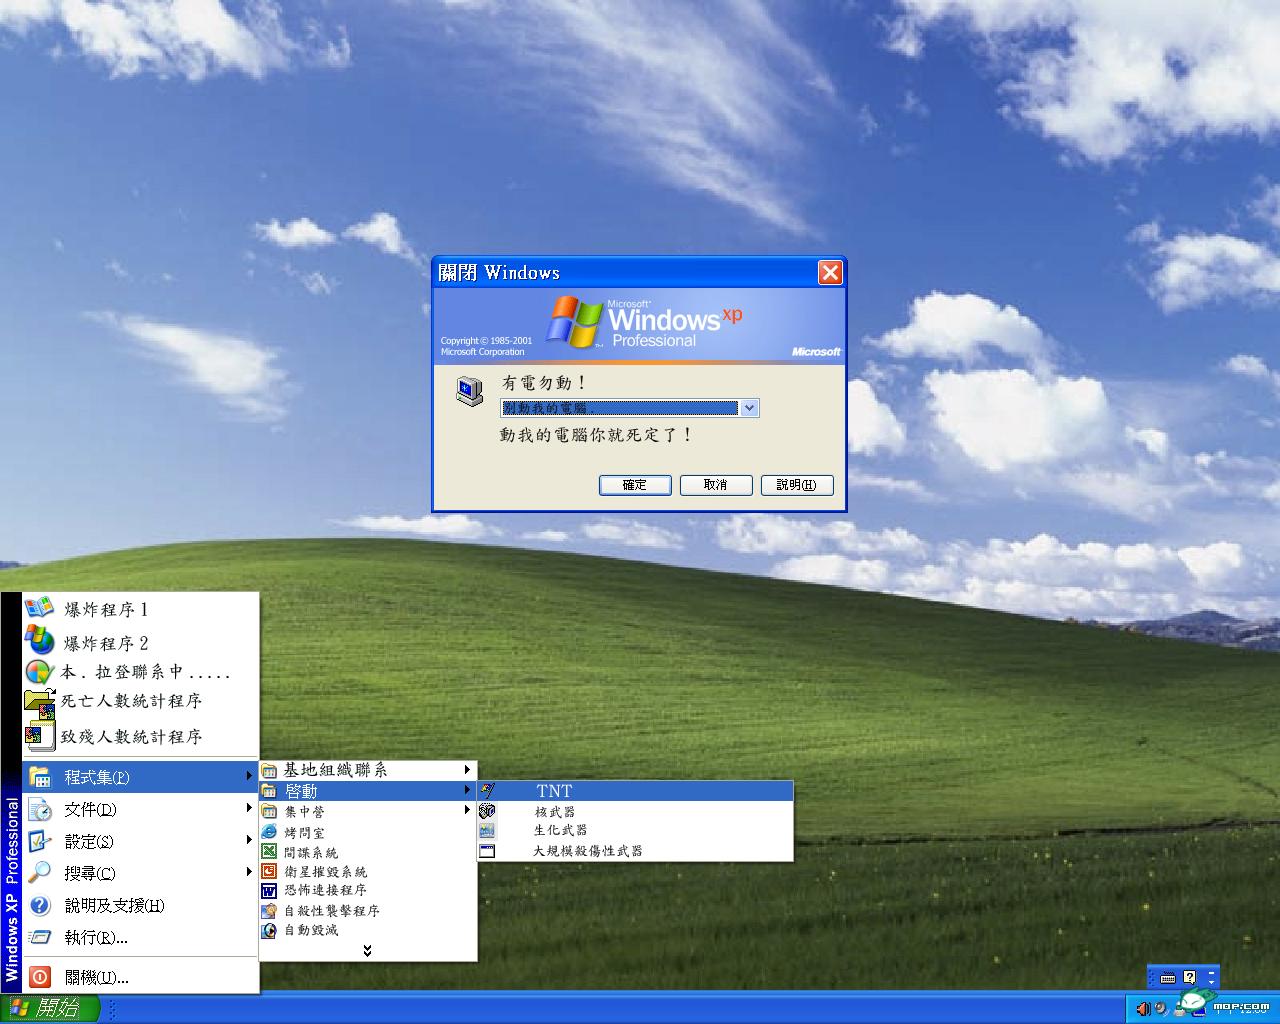Launch 恐怖連接程序 with the Word icon
The height and width of the screenshot is (1024, 1280).
(368, 890)
